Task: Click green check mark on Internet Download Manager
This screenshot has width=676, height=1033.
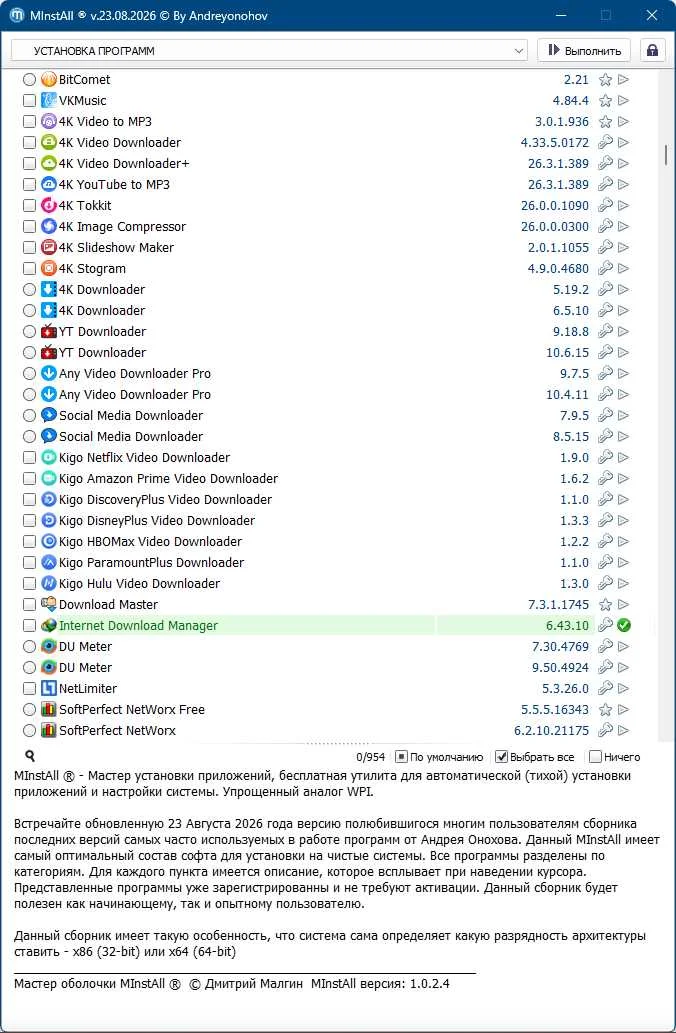Action: point(624,625)
